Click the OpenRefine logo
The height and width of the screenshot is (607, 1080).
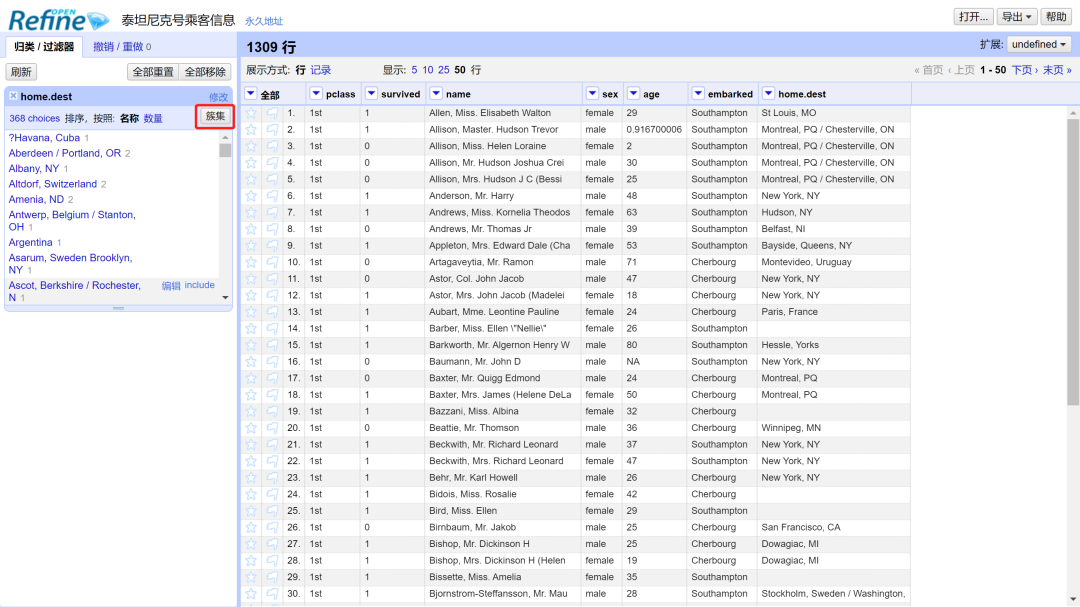click(59, 20)
